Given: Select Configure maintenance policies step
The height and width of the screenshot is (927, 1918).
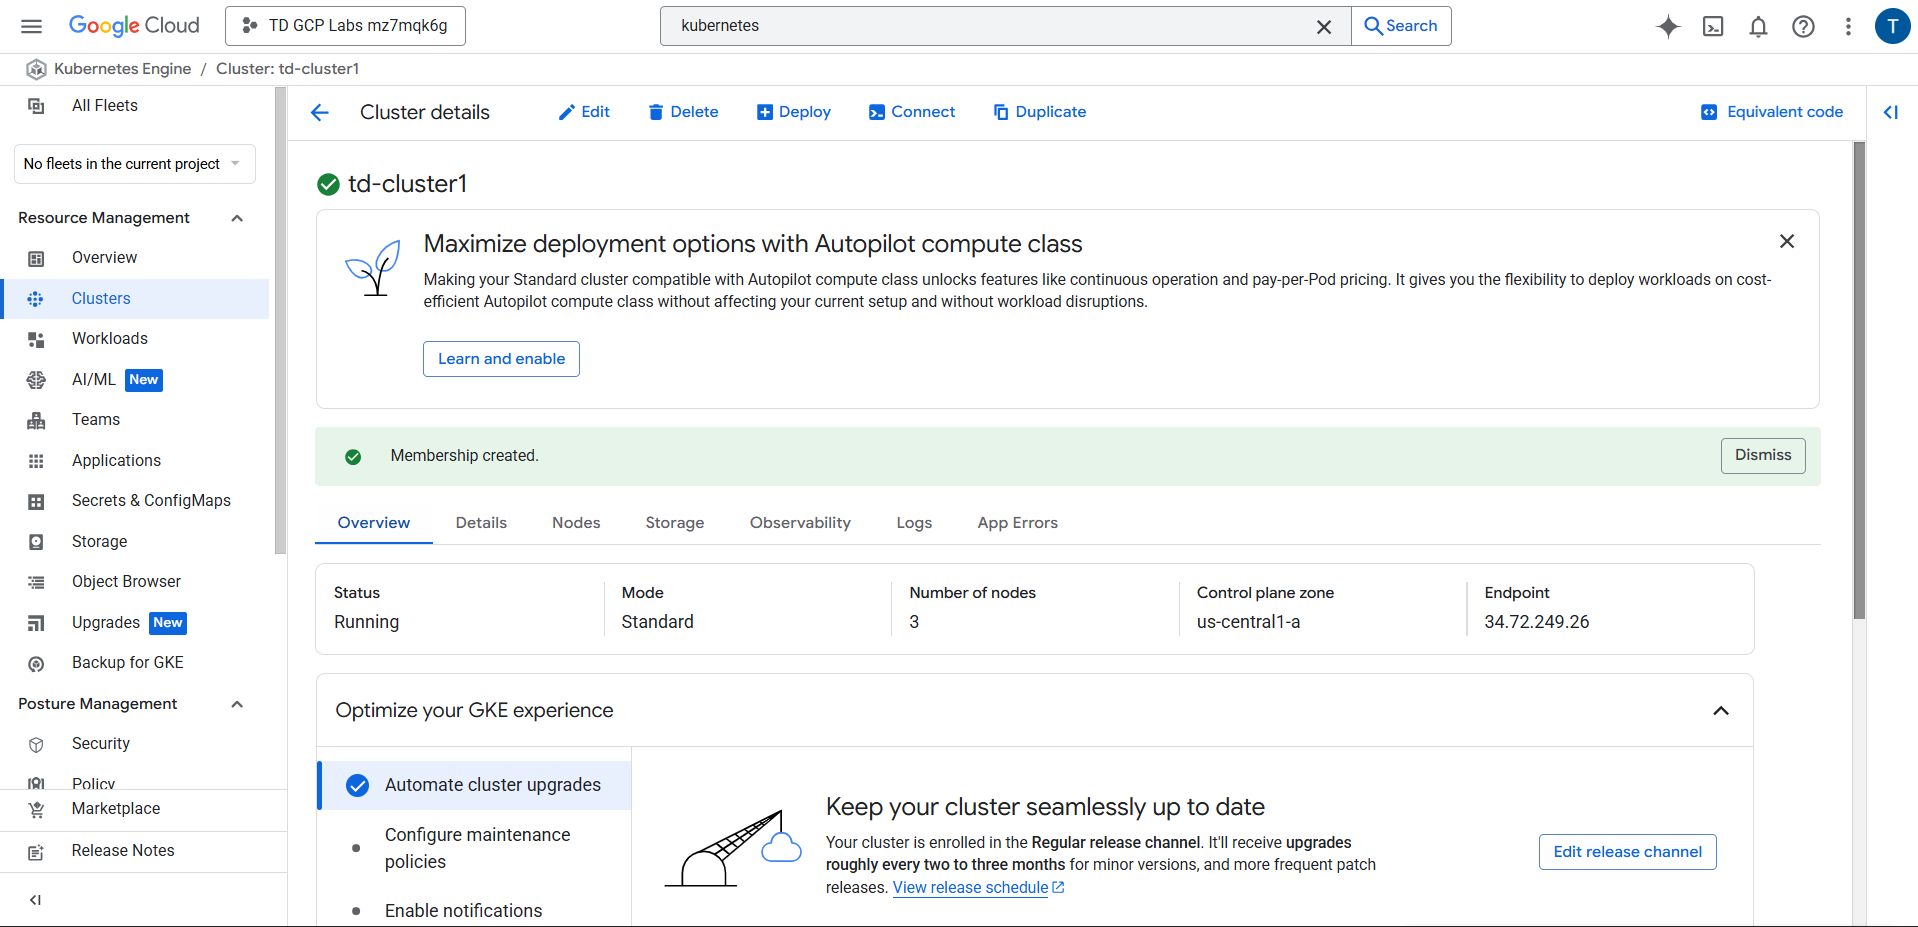Looking at the screenshot, I should pos(477,848).
